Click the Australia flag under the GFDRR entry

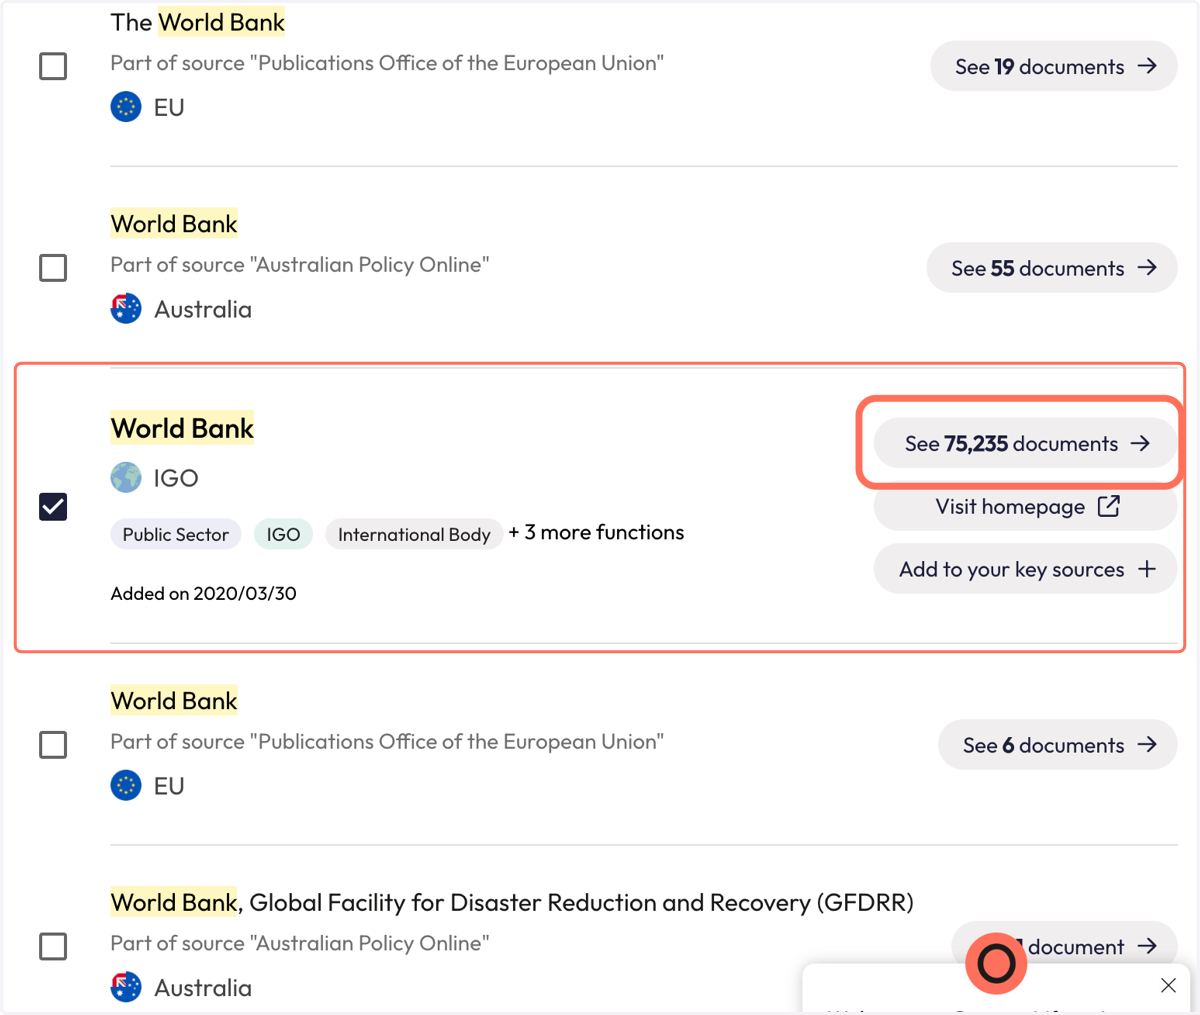point(126,988)
